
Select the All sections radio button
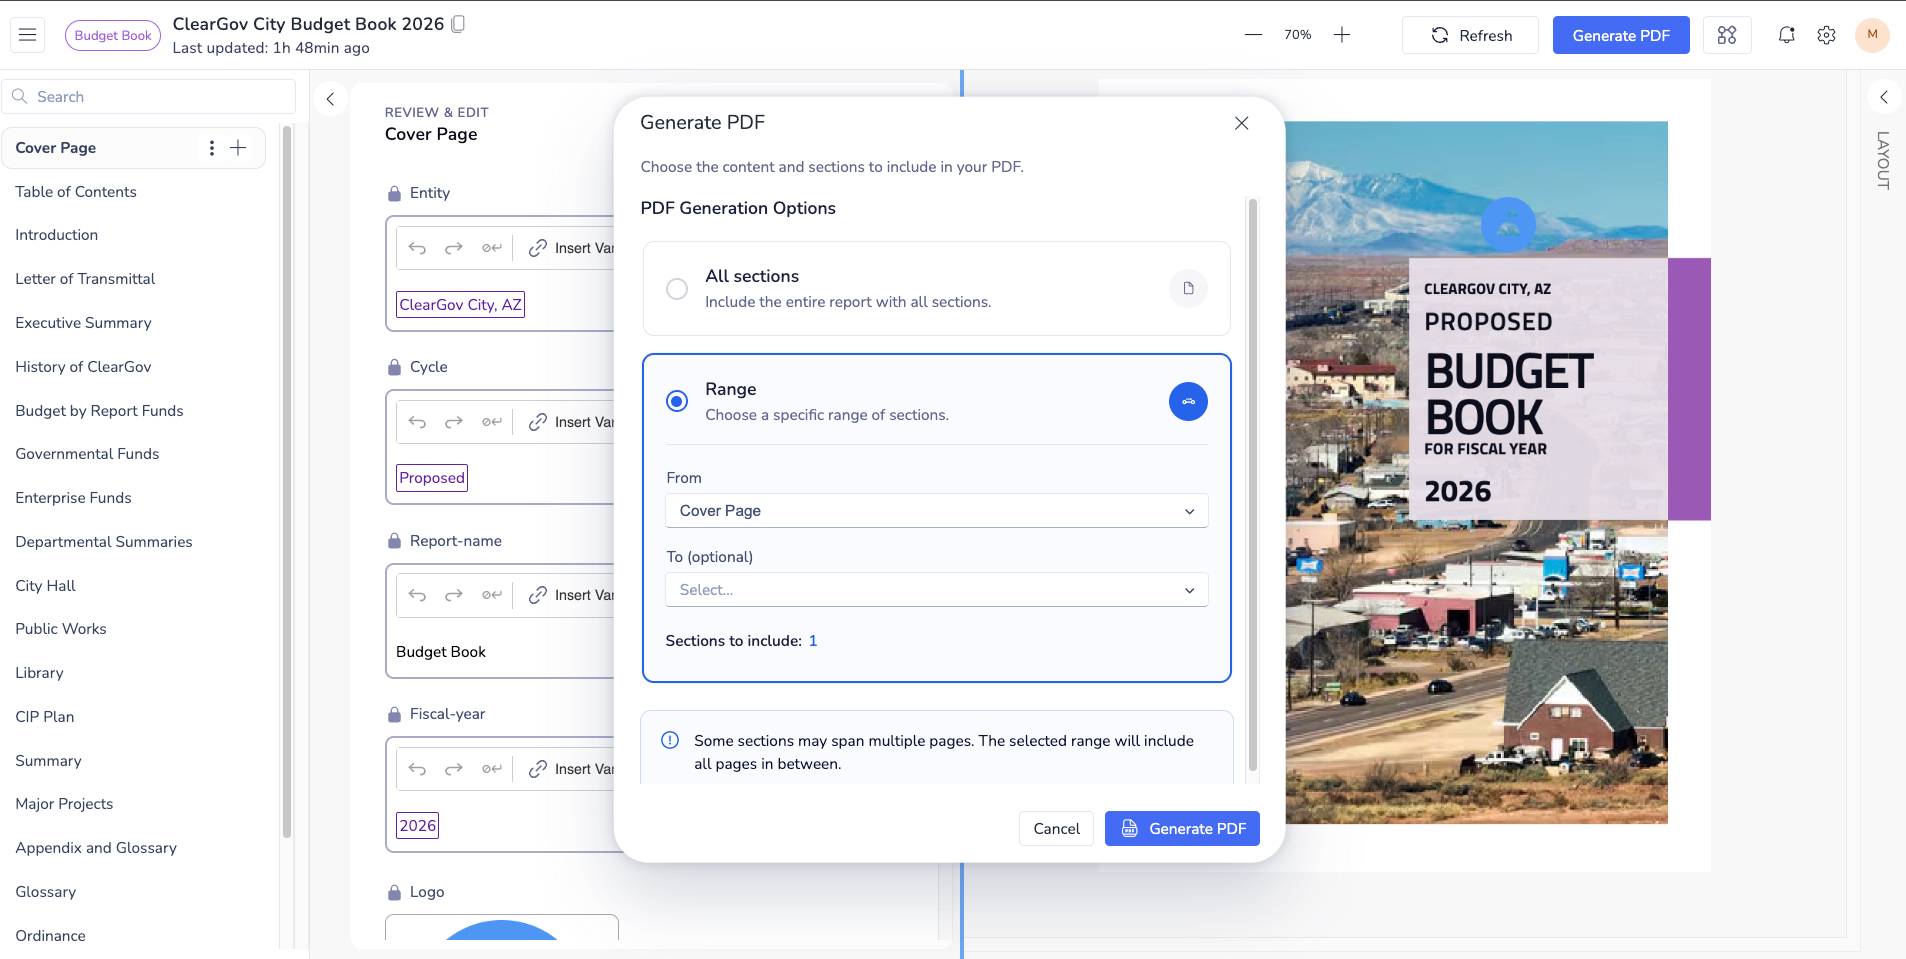pyautogui.click(x=677, y=288)
